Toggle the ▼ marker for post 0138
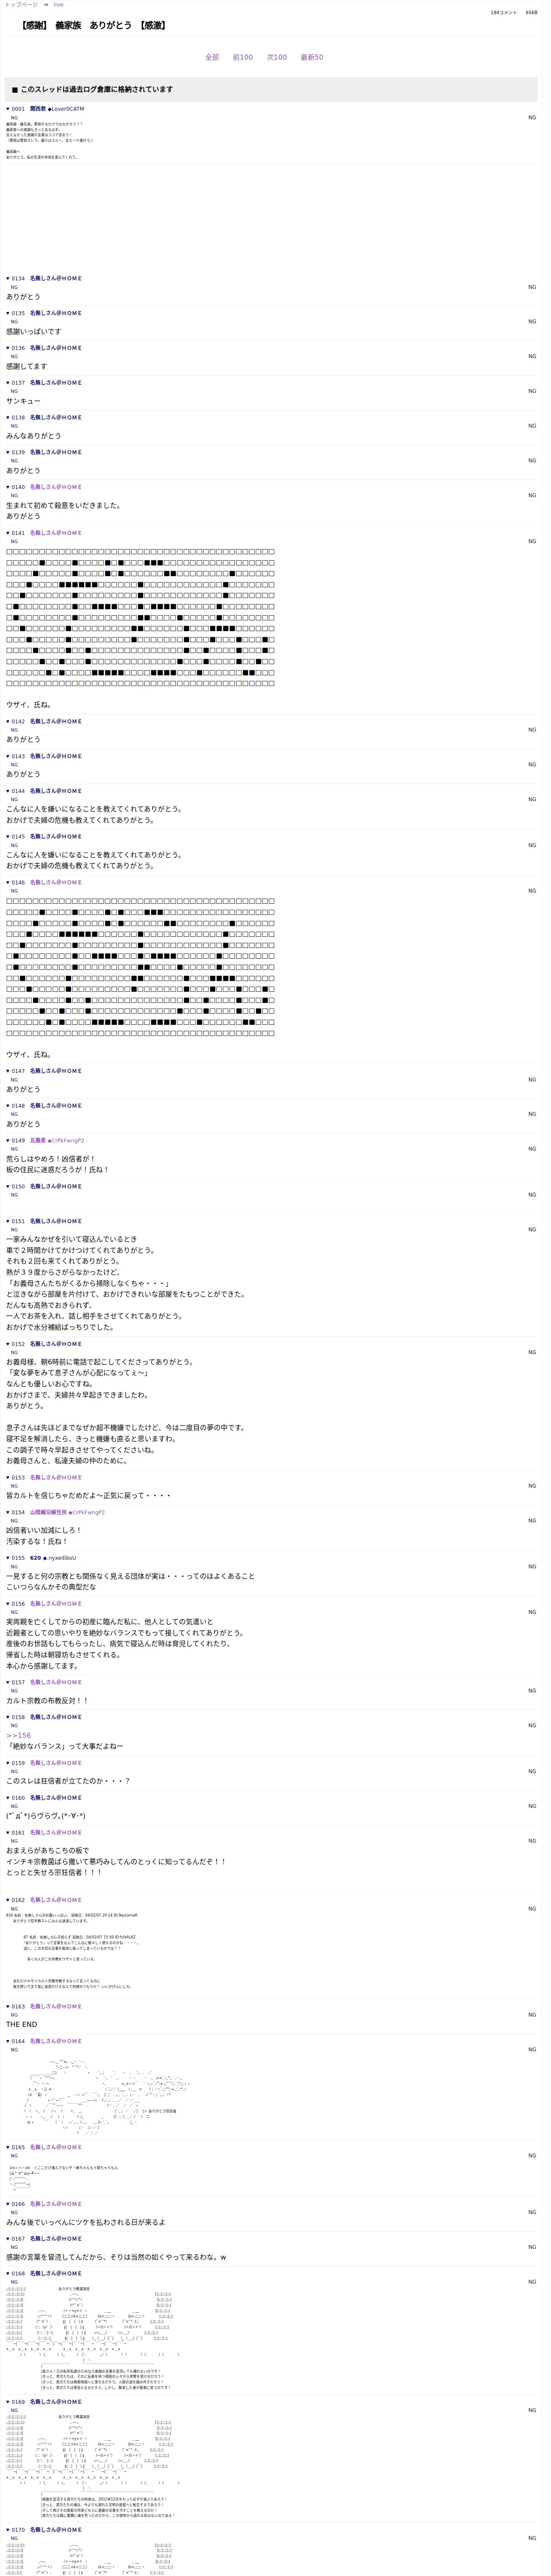This screenshot has height=2576, width=551. coord(8,418)
